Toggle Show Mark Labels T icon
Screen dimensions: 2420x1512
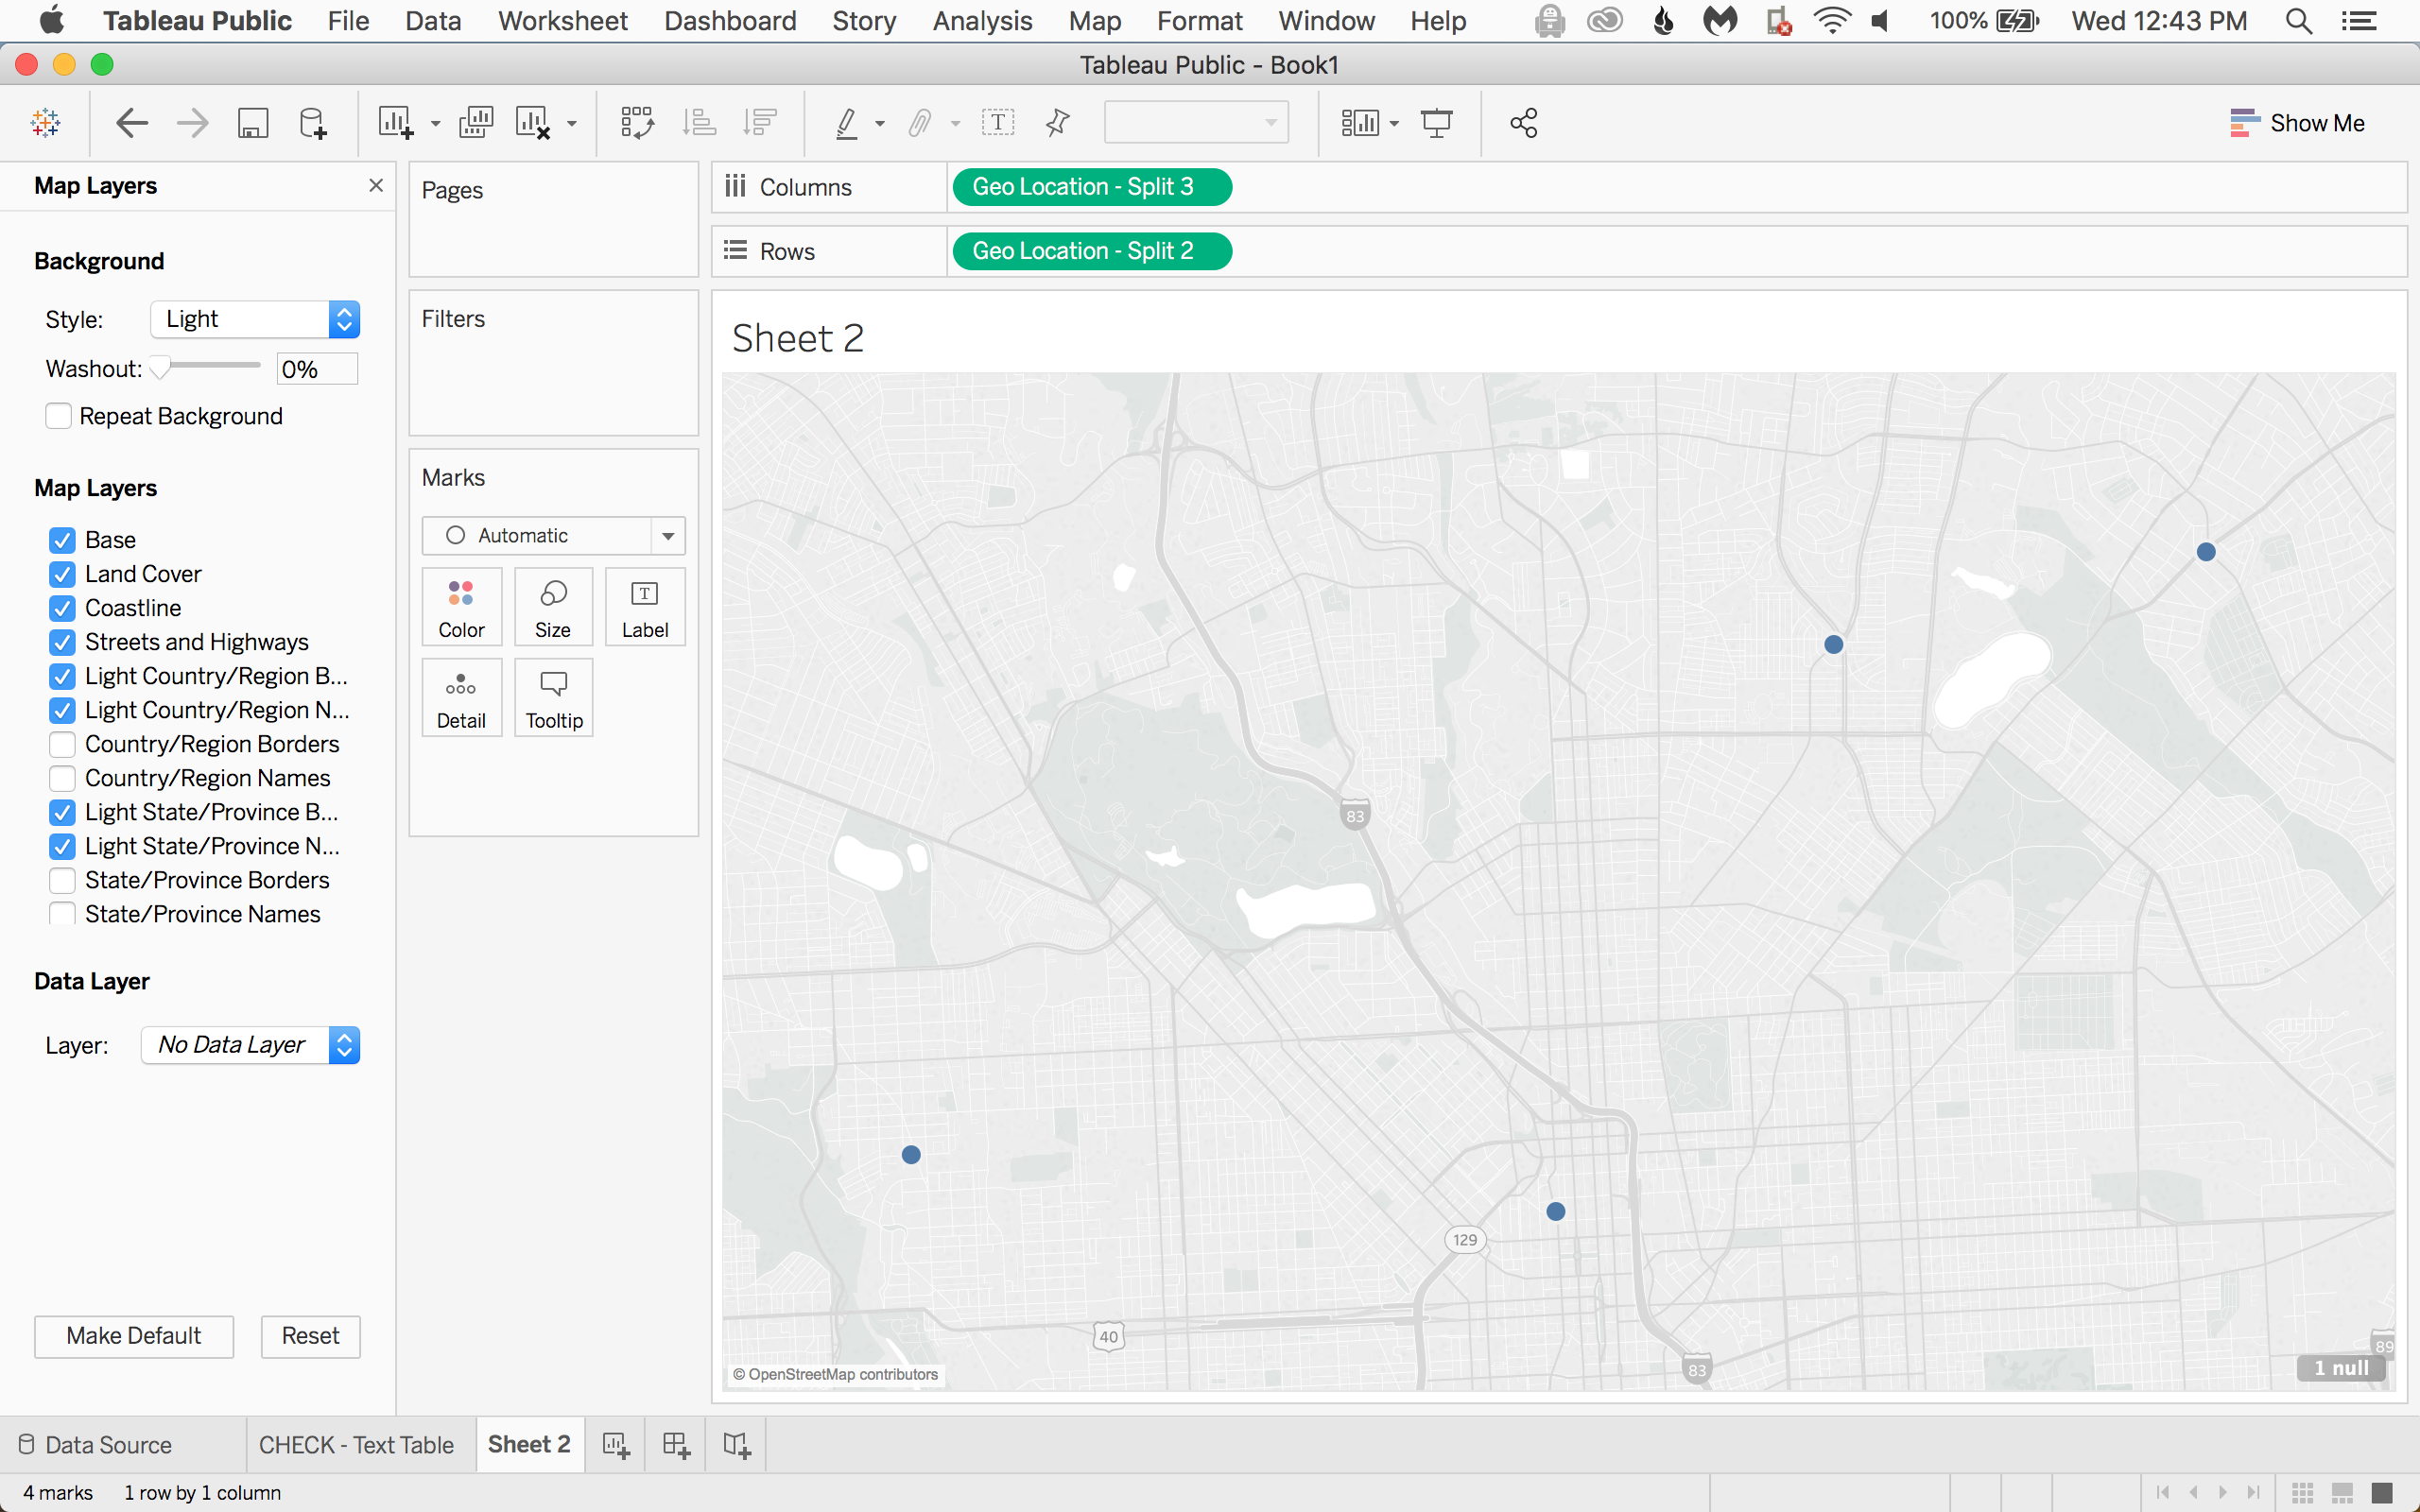998,123
